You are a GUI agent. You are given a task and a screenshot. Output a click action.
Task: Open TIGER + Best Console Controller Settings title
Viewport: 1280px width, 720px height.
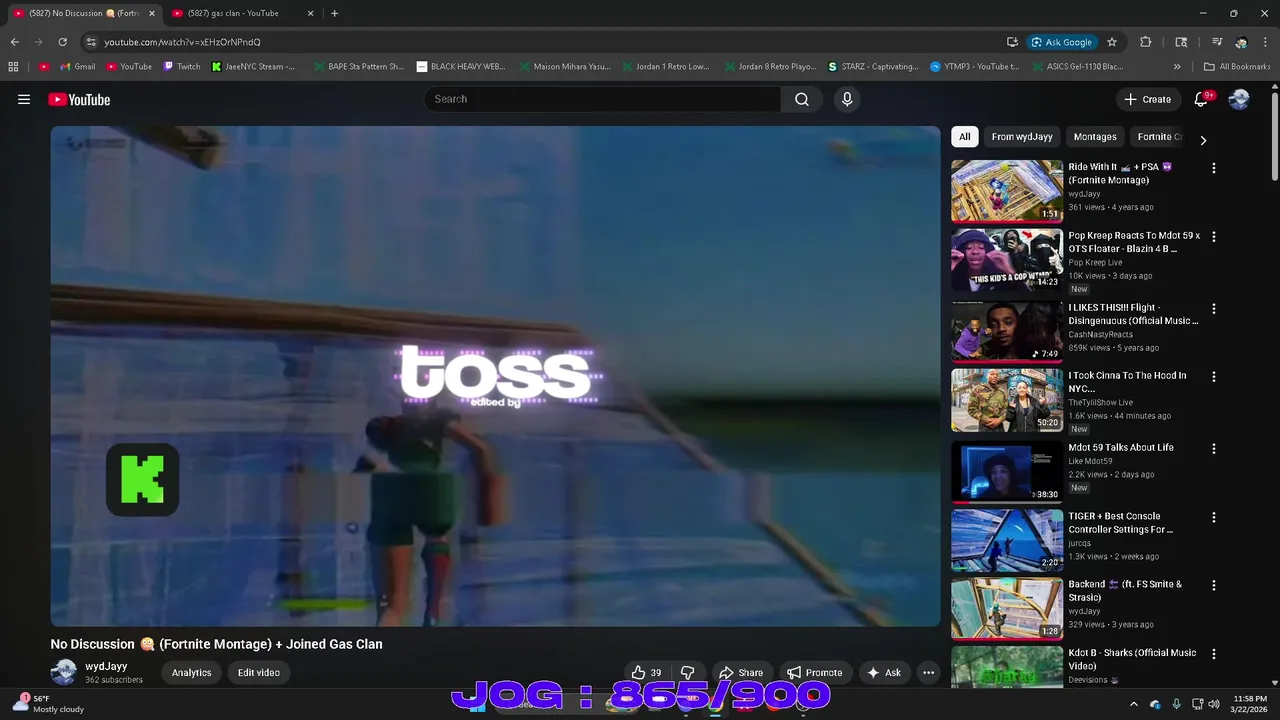tap(1120, 523)
